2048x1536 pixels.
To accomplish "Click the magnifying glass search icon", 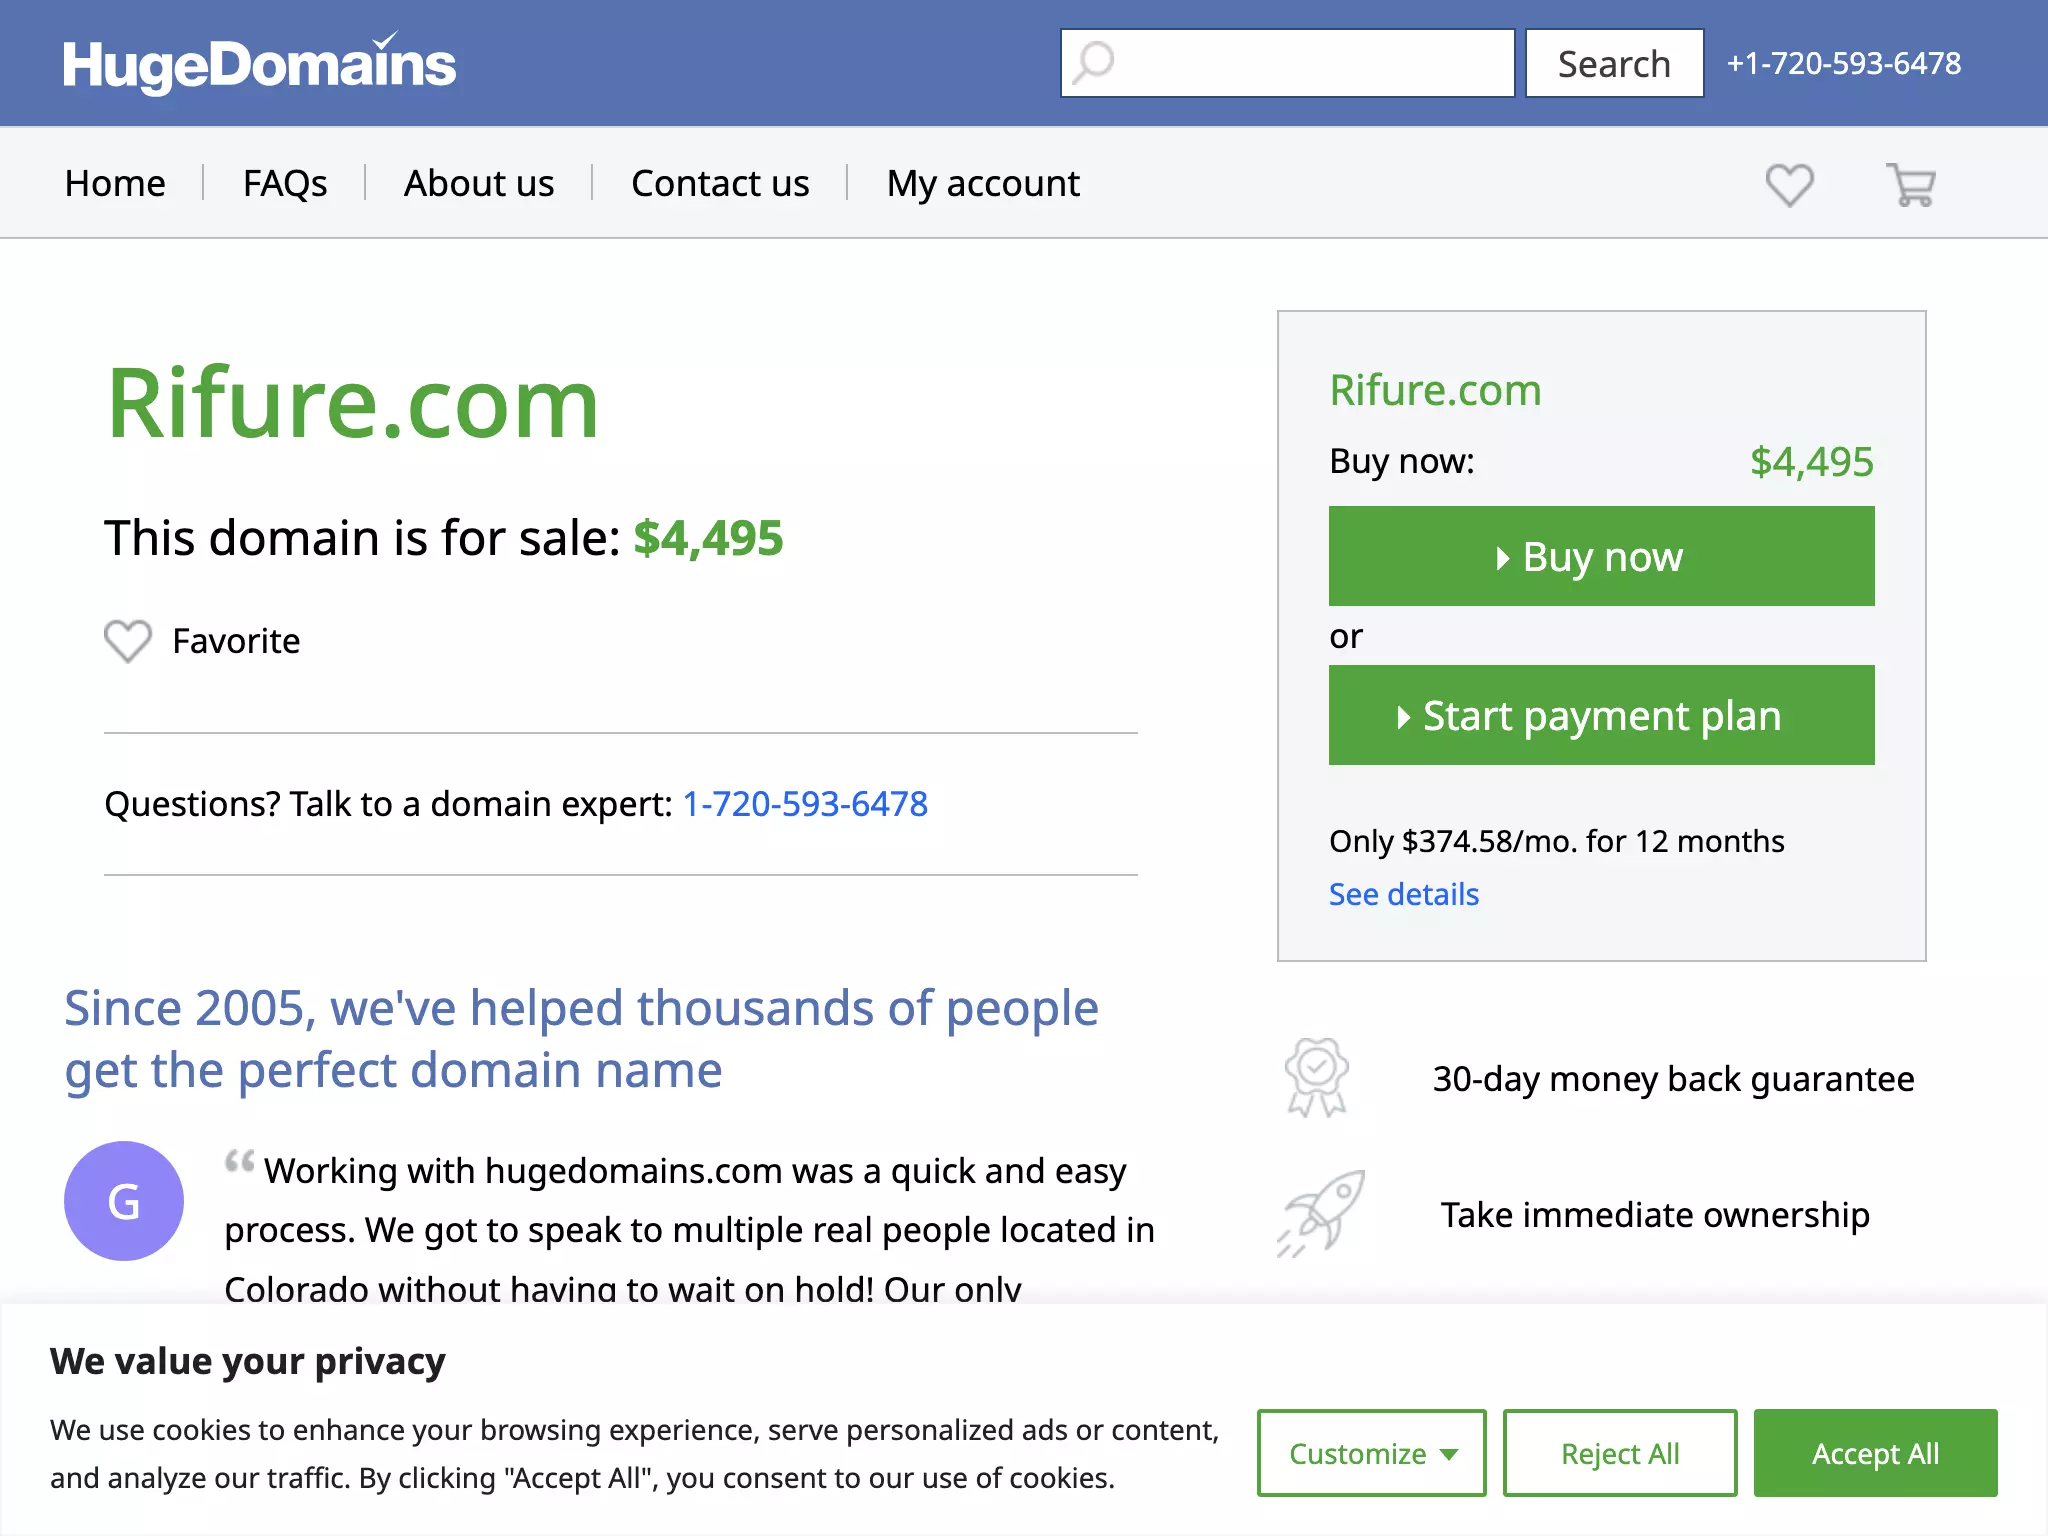I will (1093, 63).
